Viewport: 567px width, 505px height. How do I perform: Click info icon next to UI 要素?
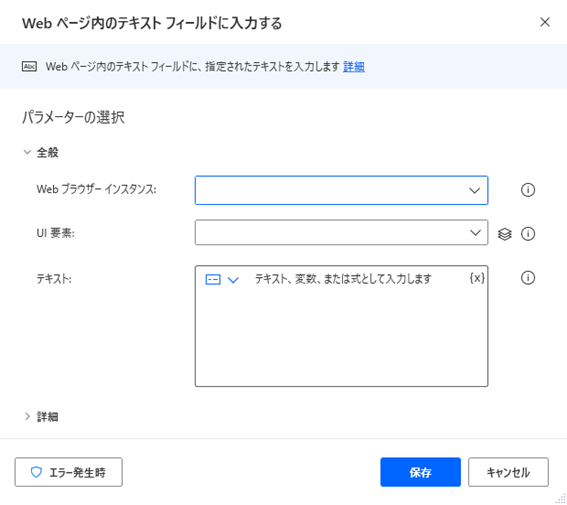tap(528, 234)
